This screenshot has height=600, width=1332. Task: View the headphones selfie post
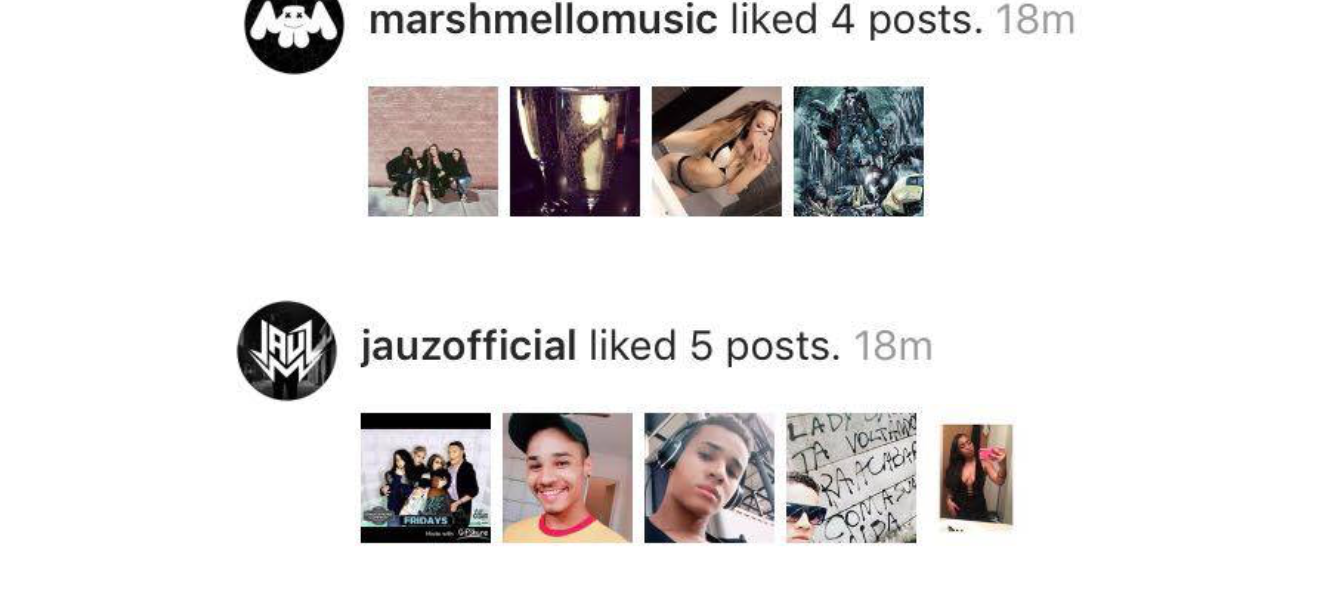709,478
